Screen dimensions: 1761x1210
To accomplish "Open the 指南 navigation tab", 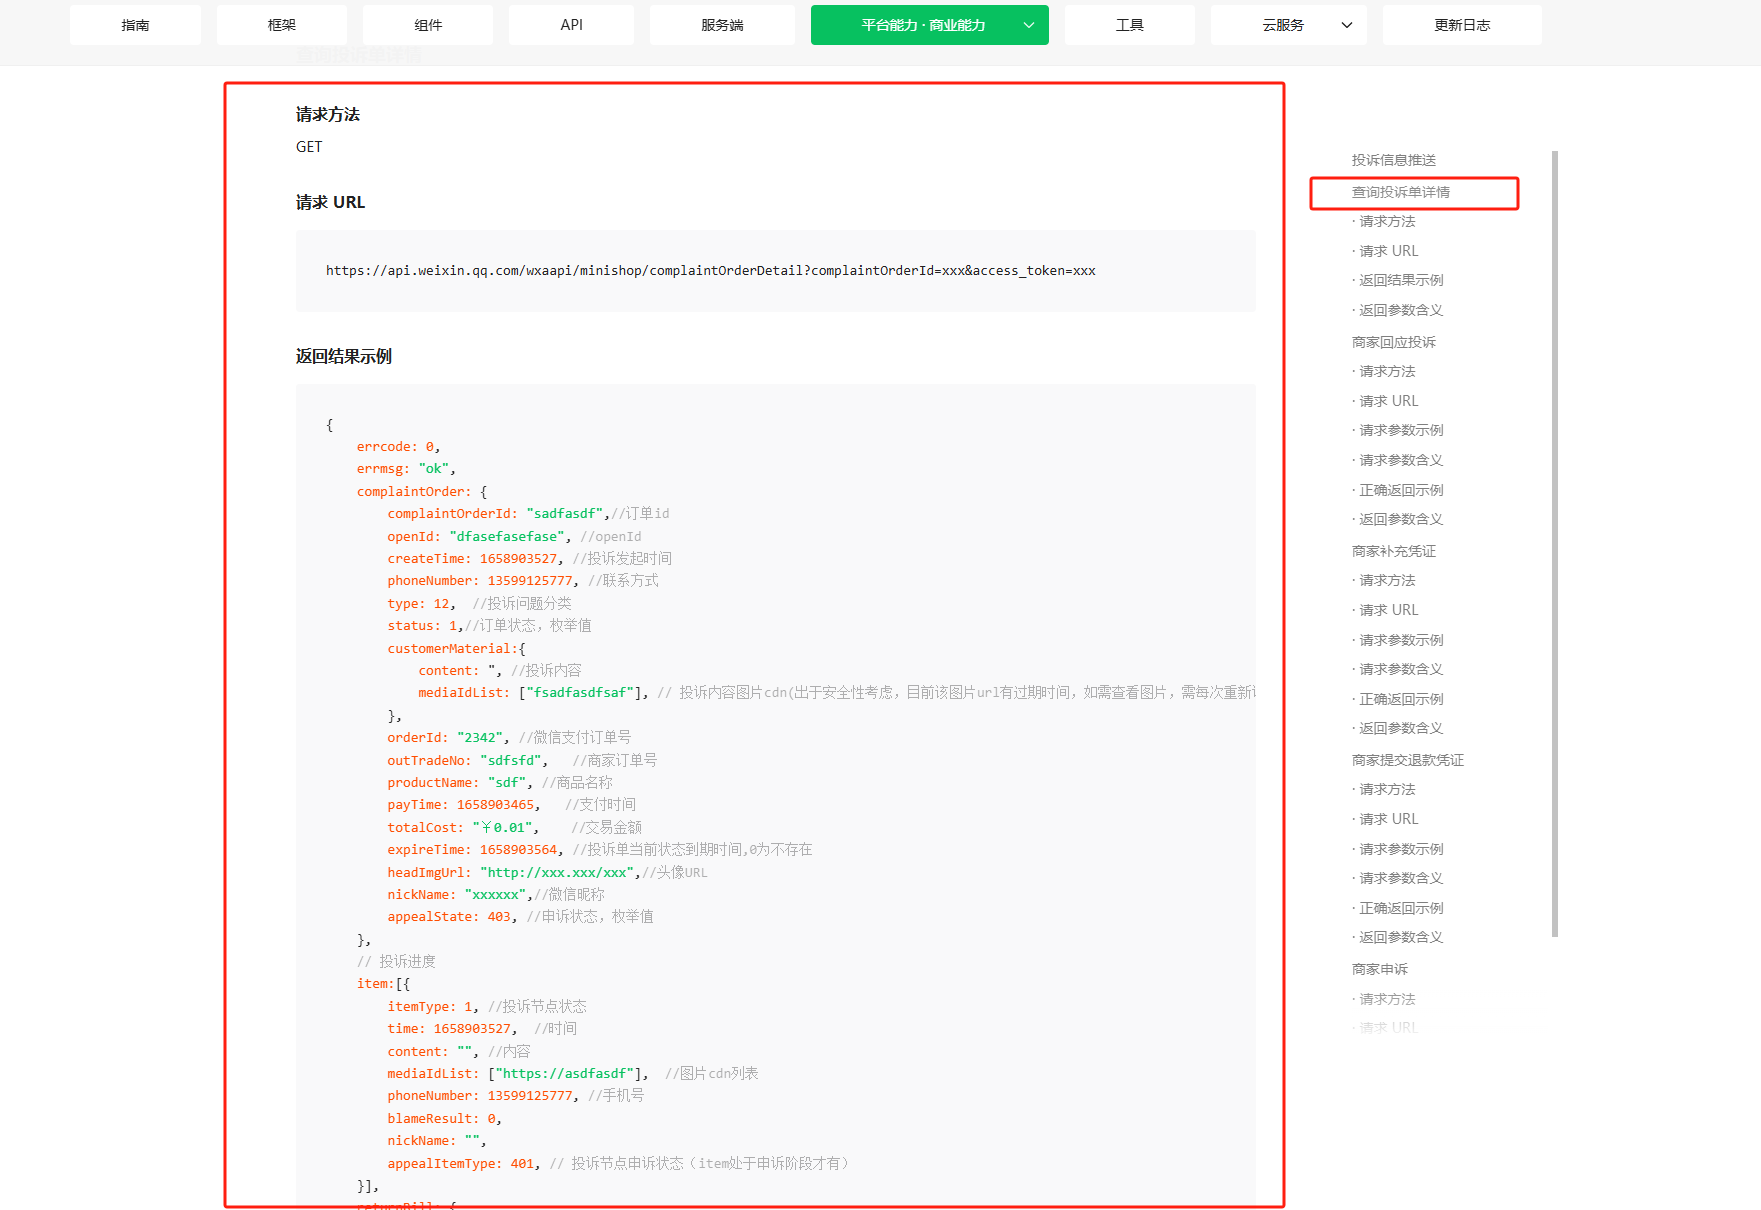I will (x=135, y=25).
